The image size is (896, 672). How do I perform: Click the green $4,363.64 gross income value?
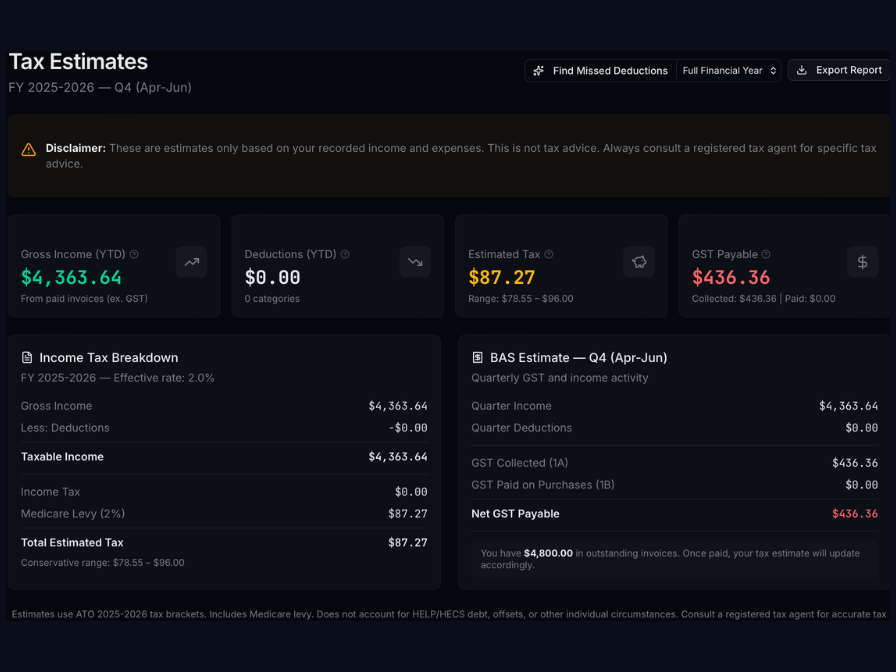(x=71, y=278)
